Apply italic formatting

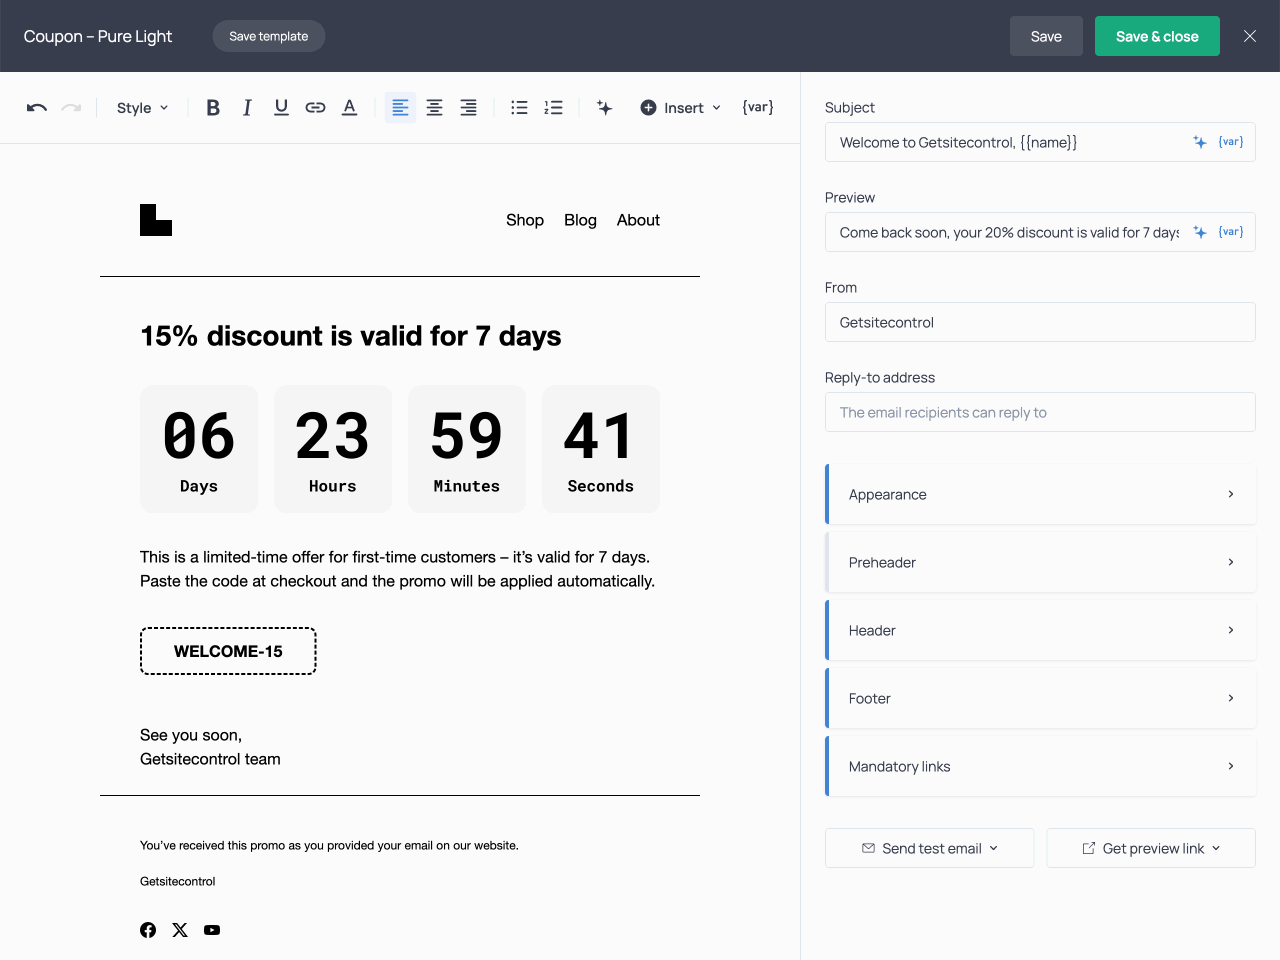247,108
